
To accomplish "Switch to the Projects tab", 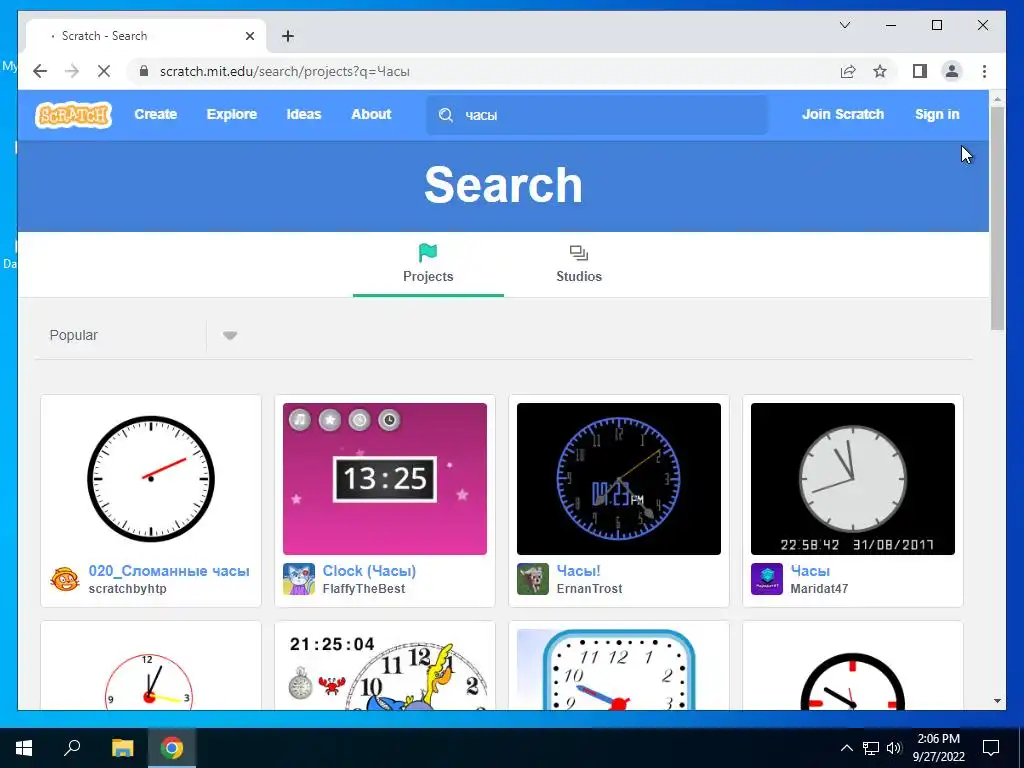I will coord(428,264).
